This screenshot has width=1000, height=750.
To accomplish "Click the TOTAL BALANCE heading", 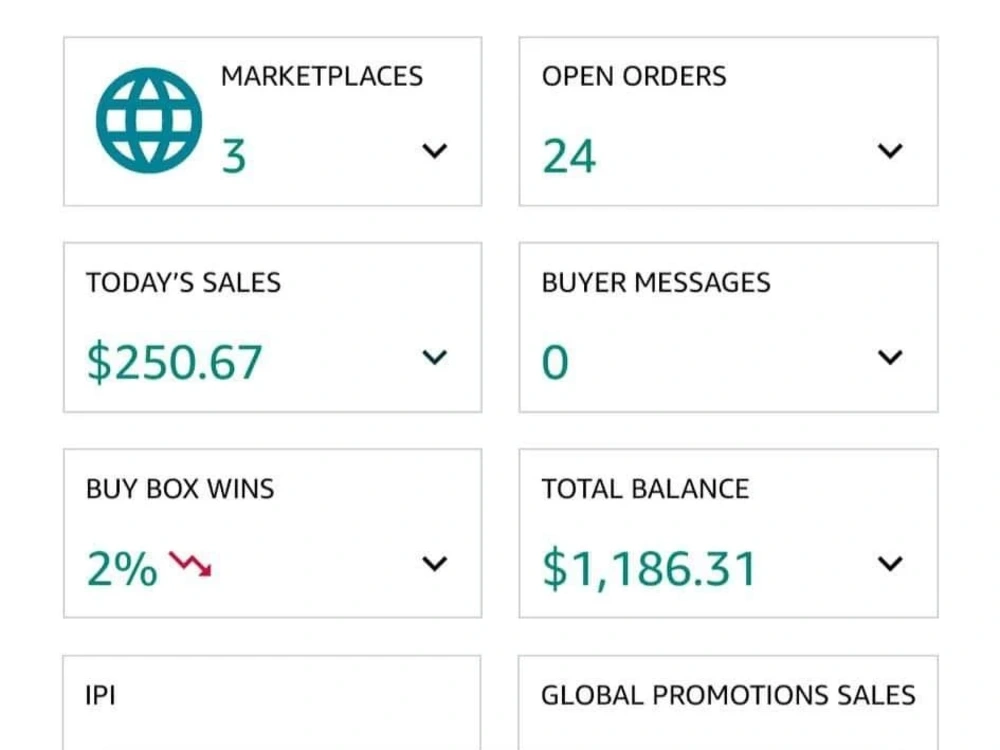I will pos(645,489).
